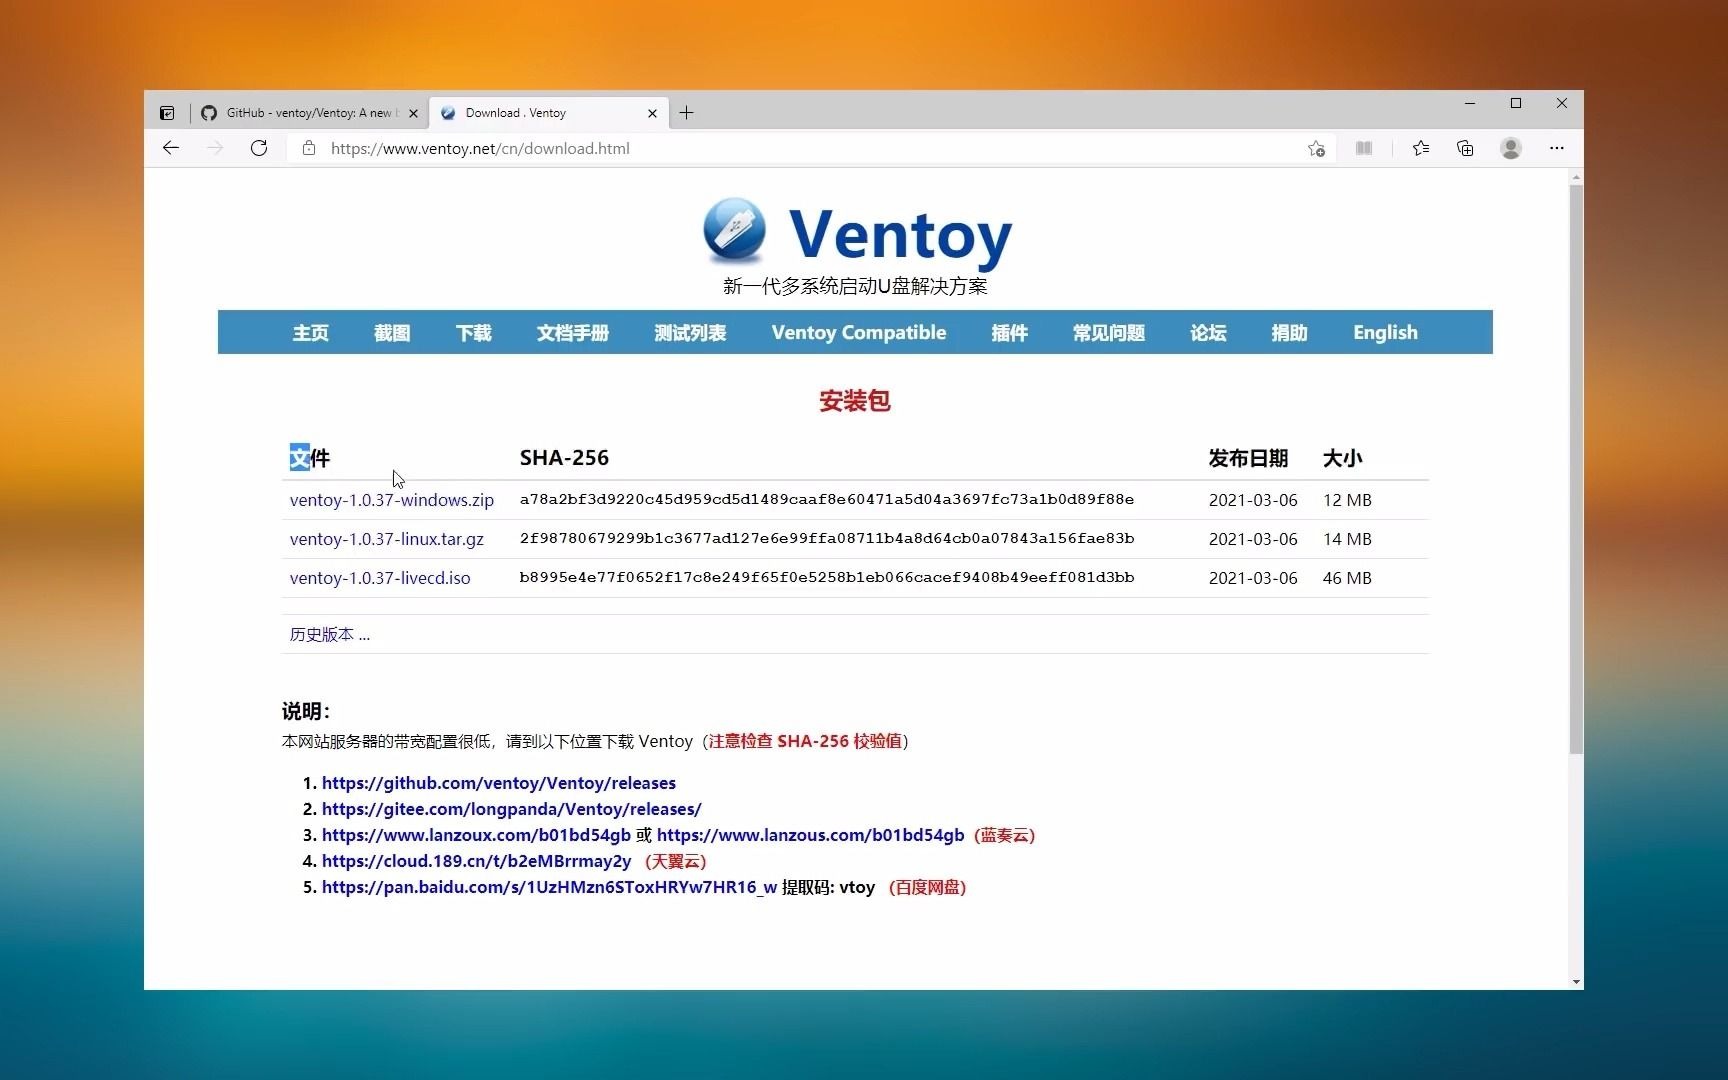Click the 提取码: vtoy text
The height and width of the screenshot is (1080, 1728).
[x=828, y=887]
